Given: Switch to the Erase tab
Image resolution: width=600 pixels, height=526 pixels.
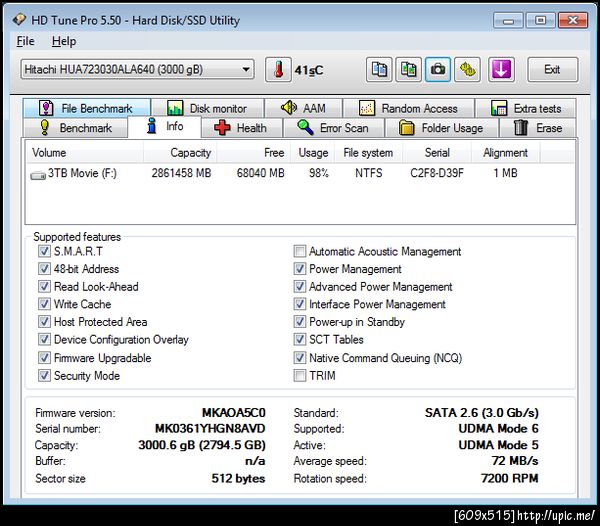Looking at the screenshot, I should coord(538,128).
